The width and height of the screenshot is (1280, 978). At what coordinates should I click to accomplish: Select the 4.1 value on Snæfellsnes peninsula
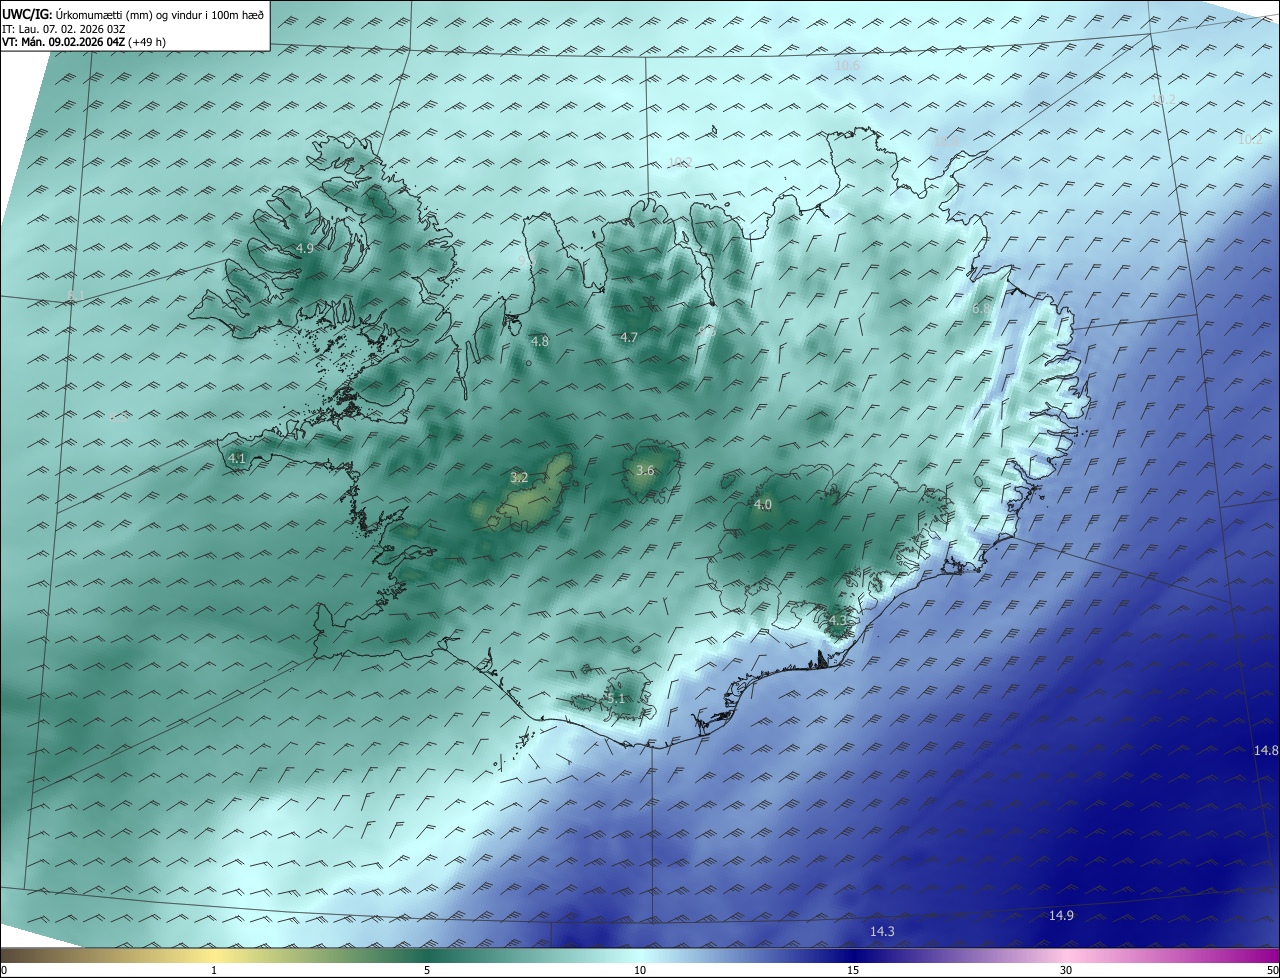237,458
